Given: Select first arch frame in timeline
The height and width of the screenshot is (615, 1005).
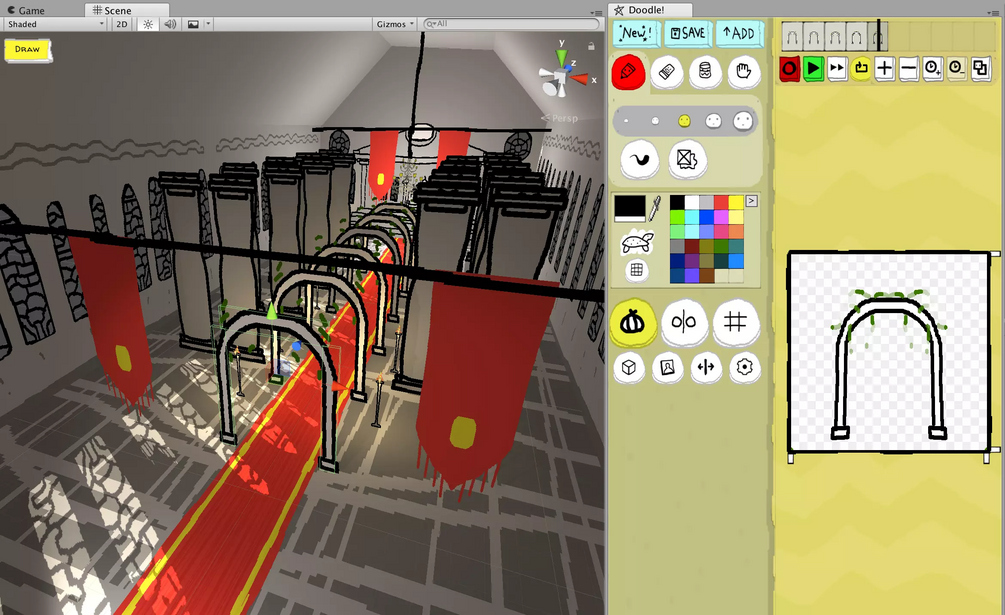Looking at the screenshot, I should (792, 36).
